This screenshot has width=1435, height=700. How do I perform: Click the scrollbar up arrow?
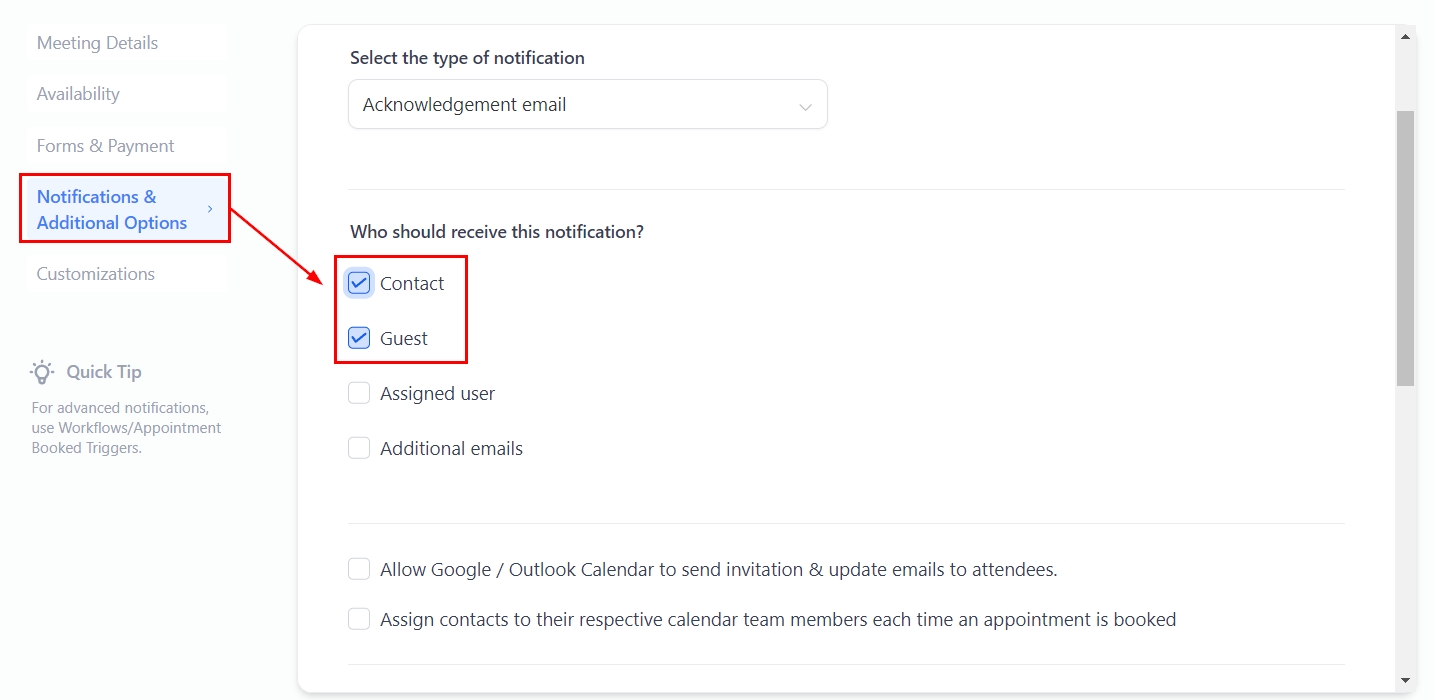tap(1405, 37)
